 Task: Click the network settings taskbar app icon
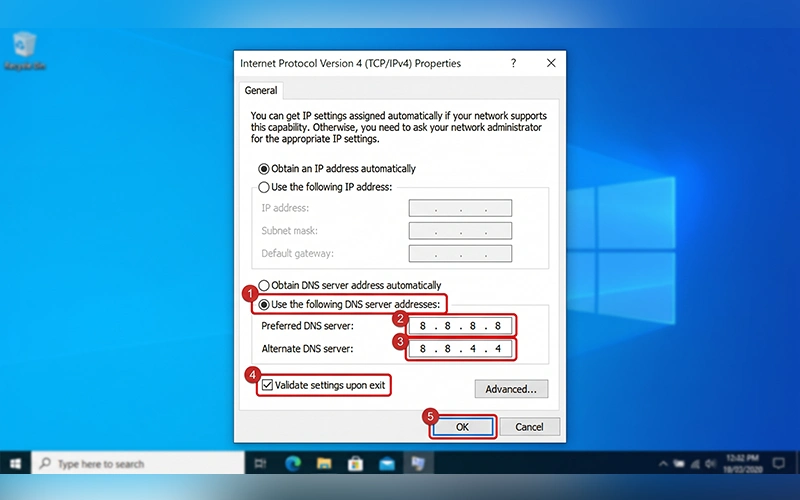(418, 463)
